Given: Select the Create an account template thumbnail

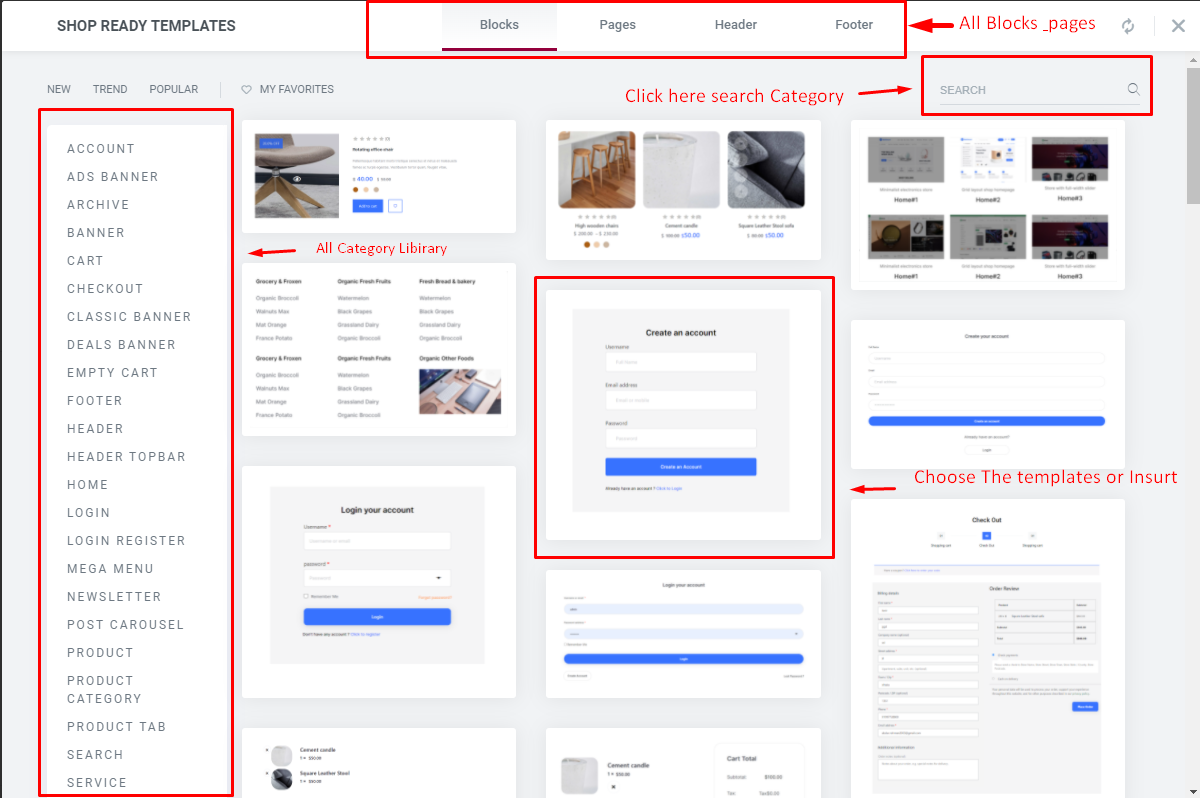Looking at the screenshot, I should 681,415.
